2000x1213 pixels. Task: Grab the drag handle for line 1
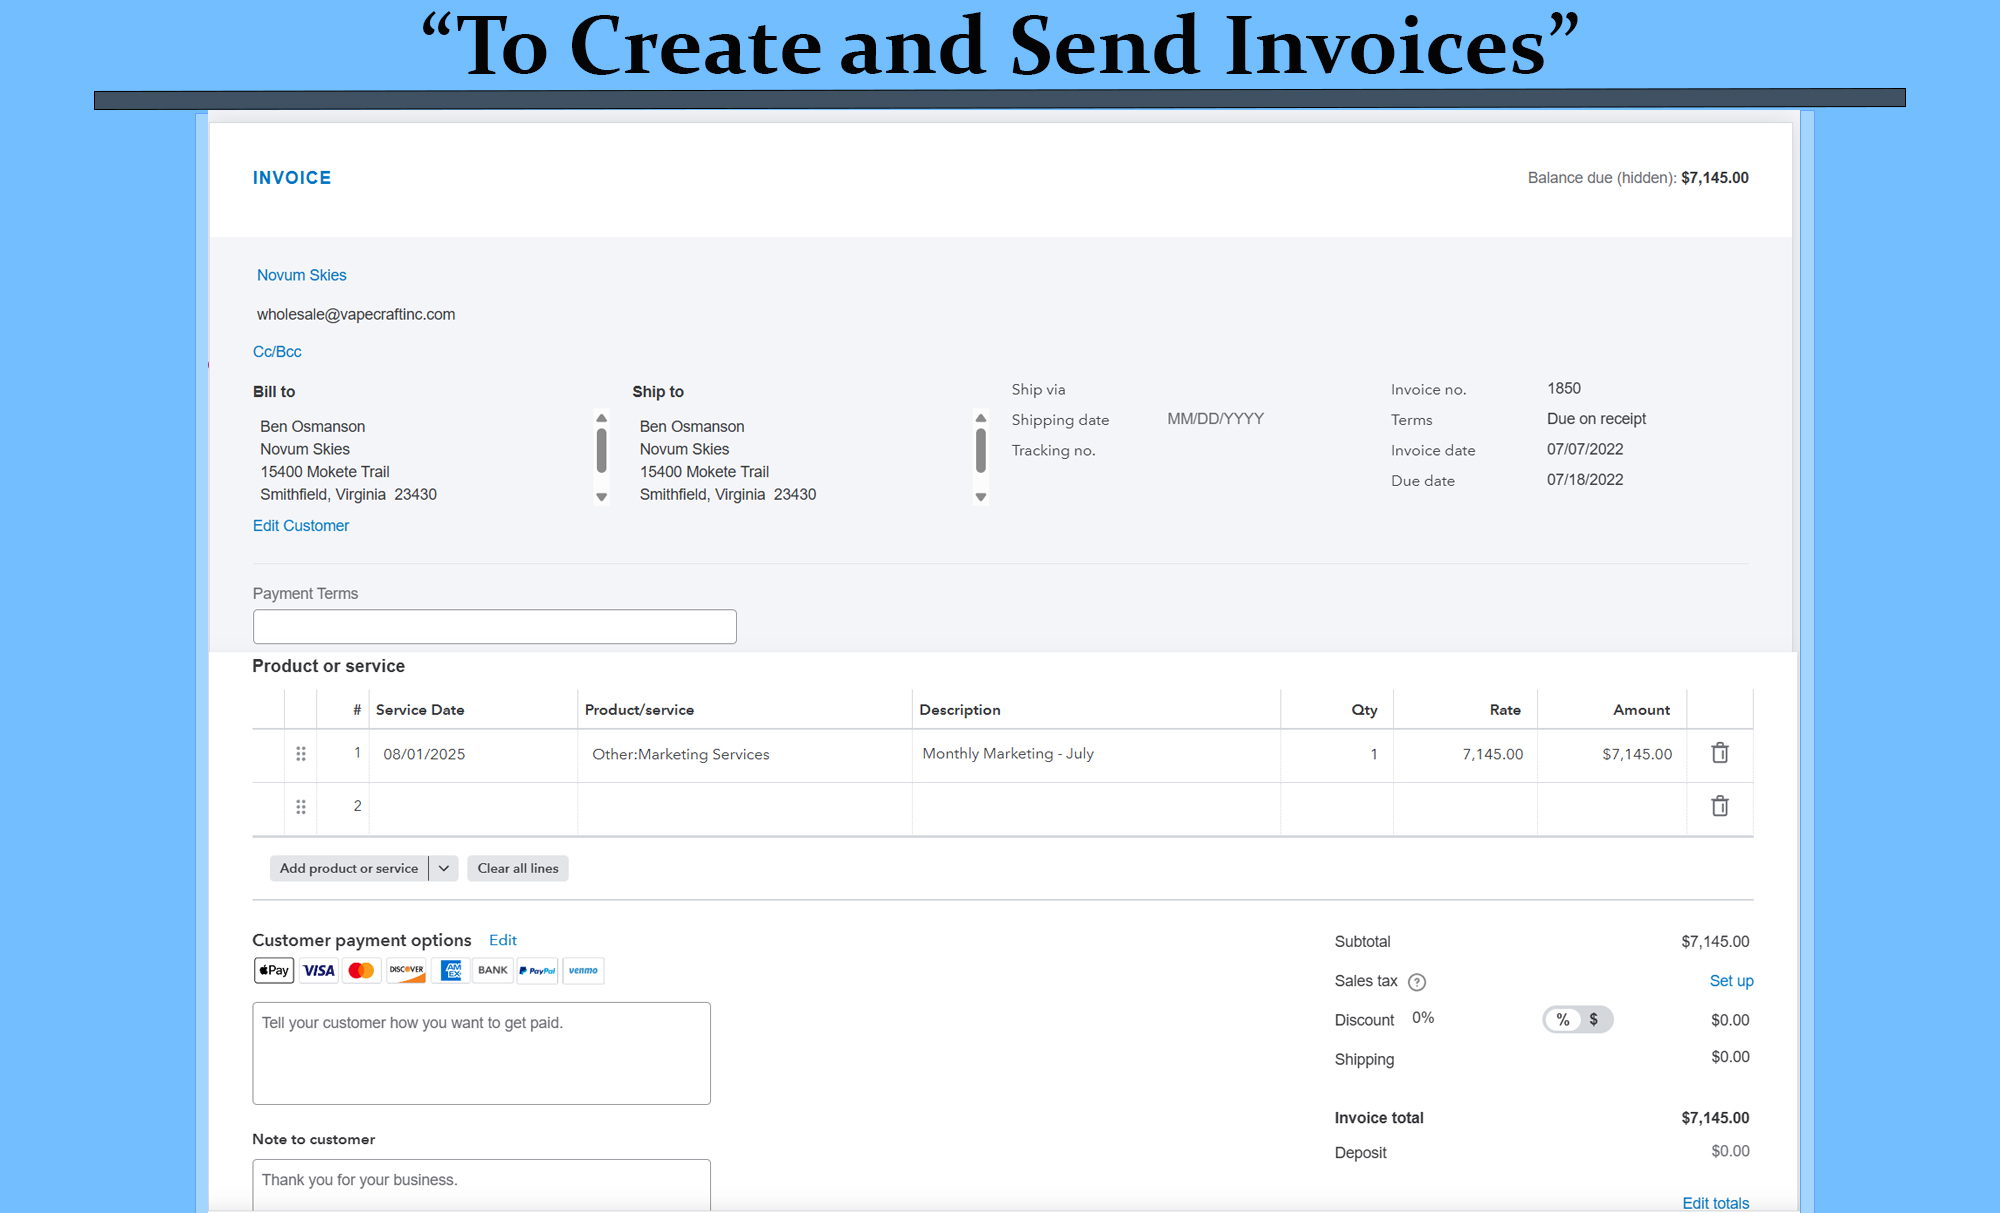click(x=301, y=754)
